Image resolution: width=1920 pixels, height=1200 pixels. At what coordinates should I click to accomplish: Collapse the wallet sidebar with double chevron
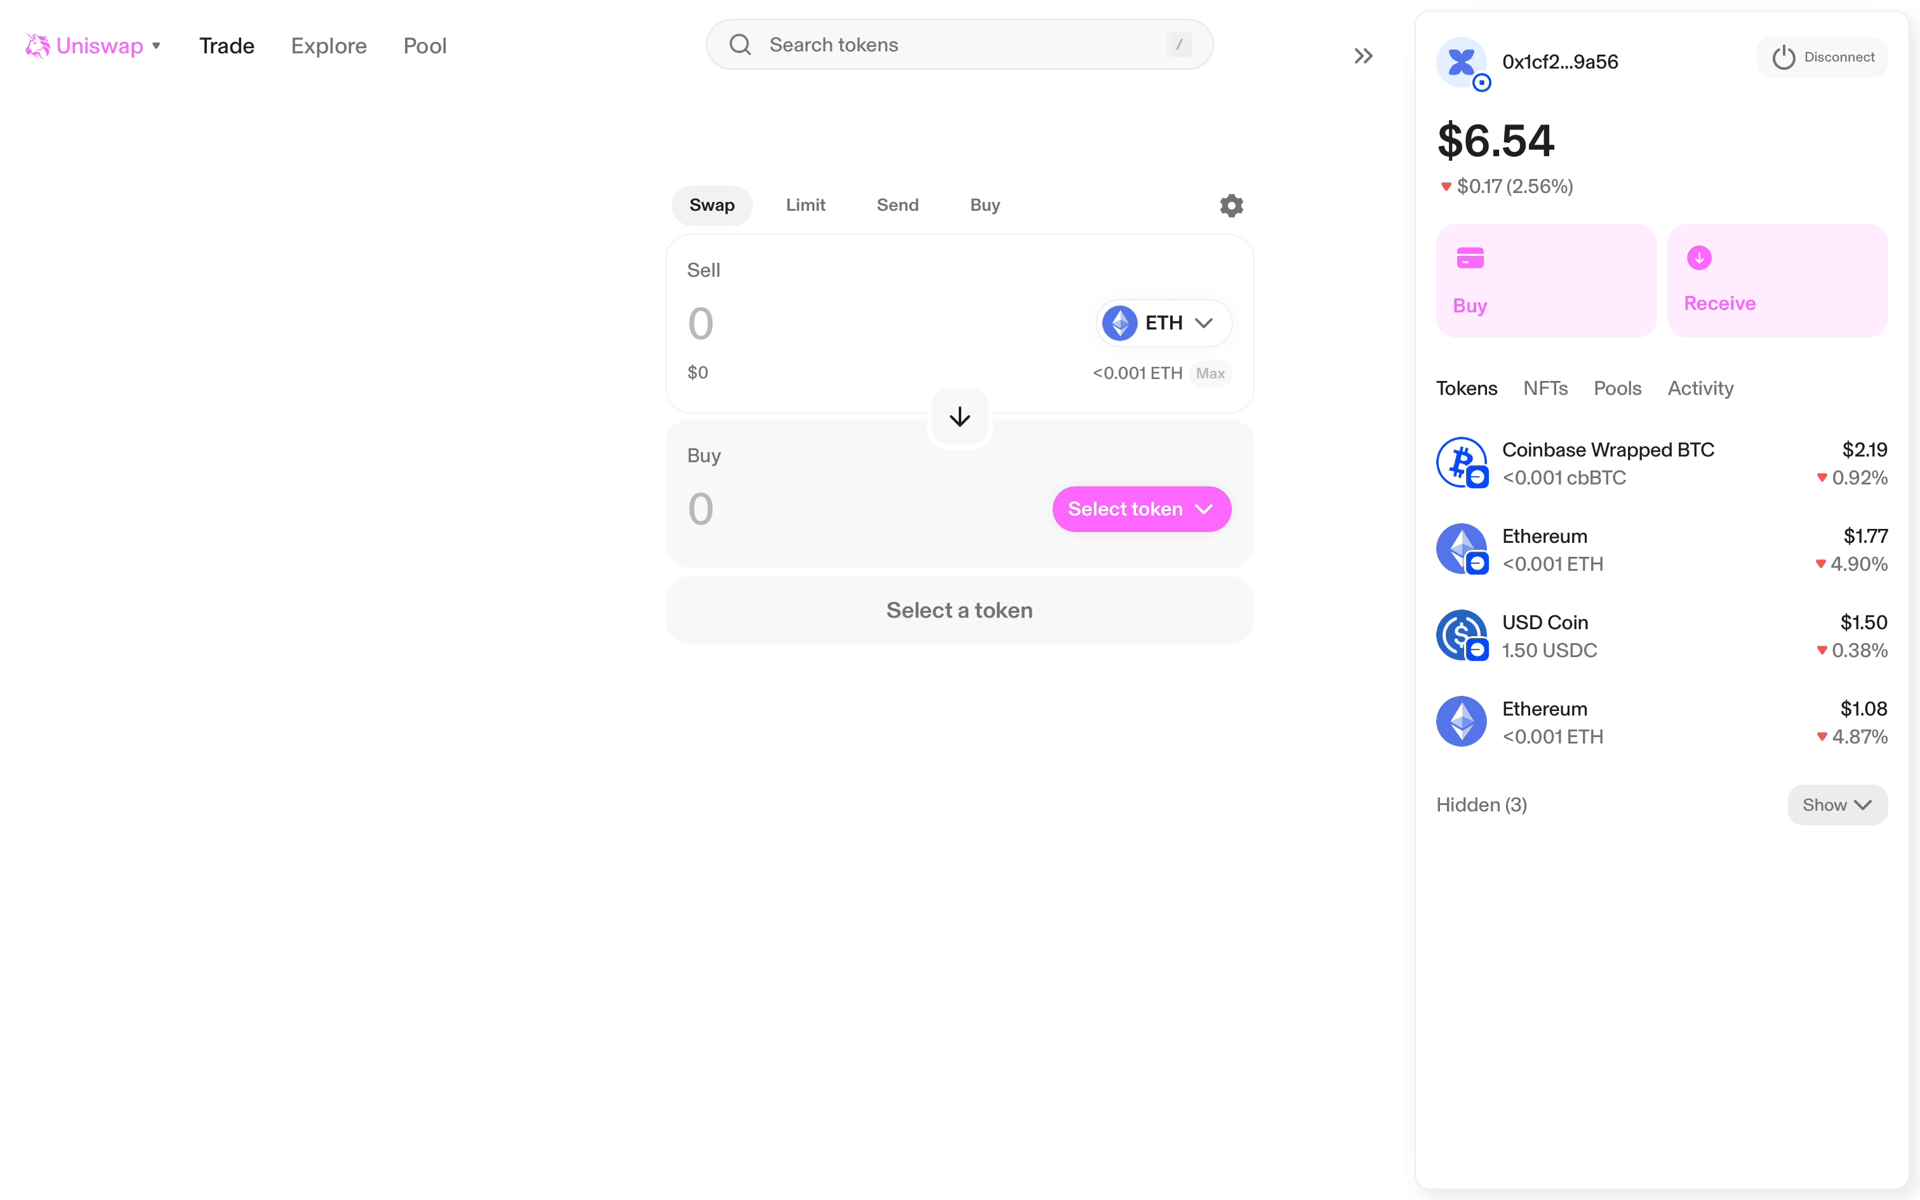(x=1363, y=56)
